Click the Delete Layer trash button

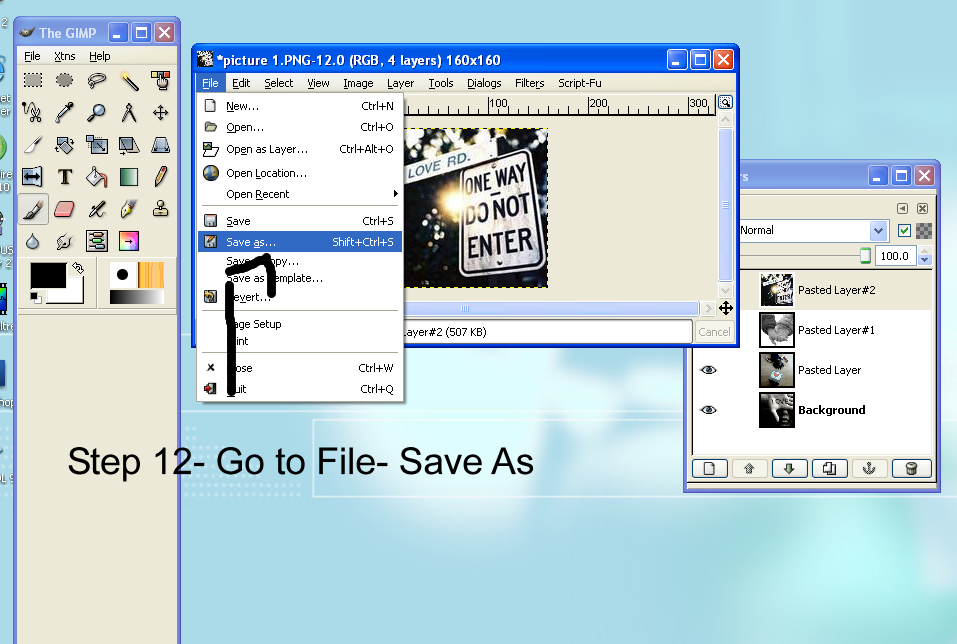912,468
